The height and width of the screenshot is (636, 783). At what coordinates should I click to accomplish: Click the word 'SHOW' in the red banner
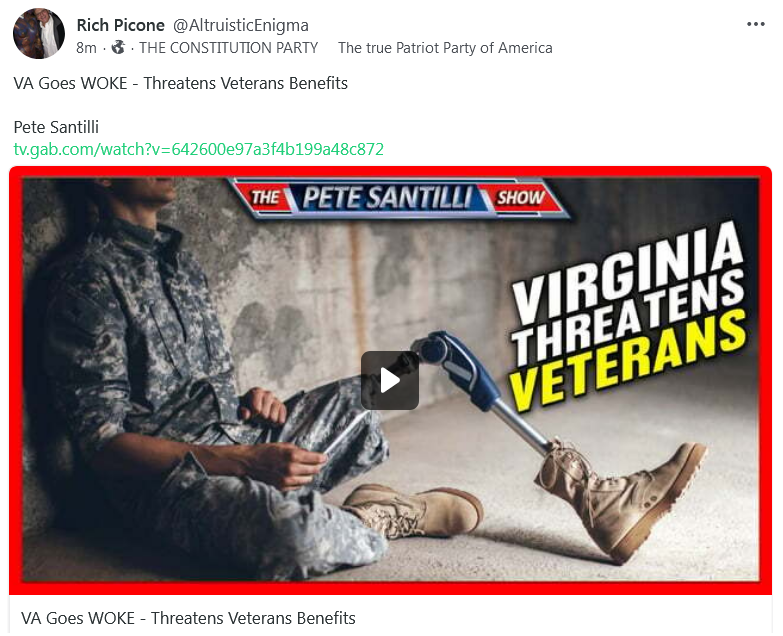520,197
